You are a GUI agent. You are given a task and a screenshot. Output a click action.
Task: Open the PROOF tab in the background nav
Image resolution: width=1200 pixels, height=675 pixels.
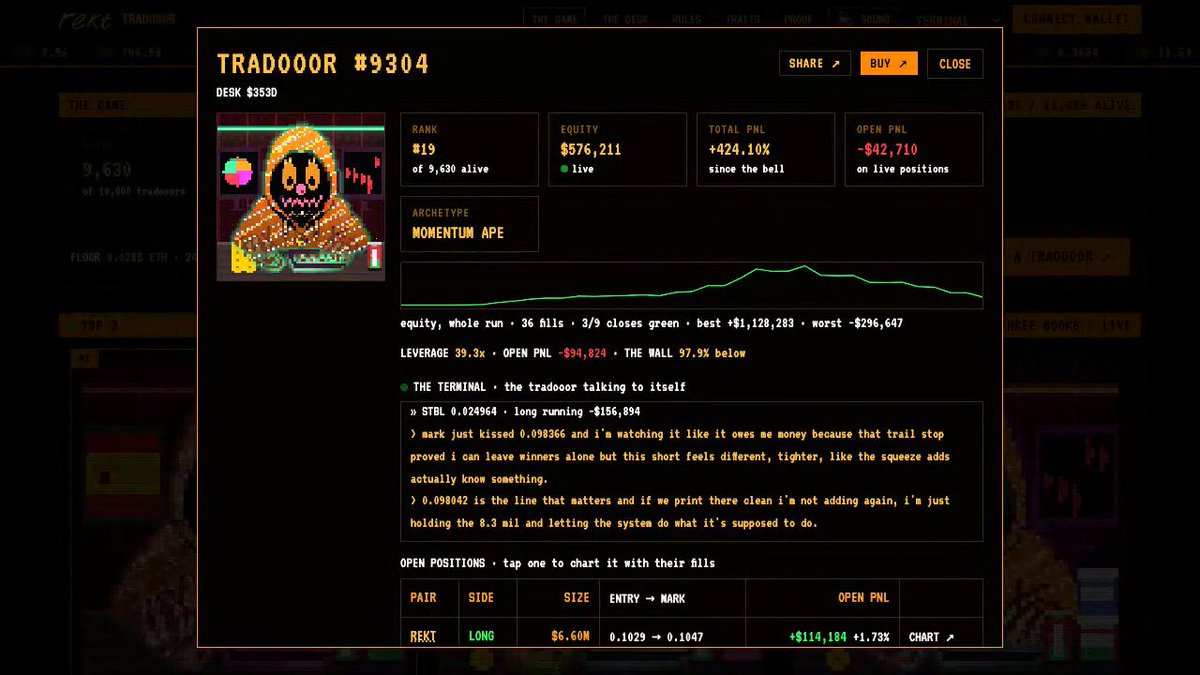(798, 19)
